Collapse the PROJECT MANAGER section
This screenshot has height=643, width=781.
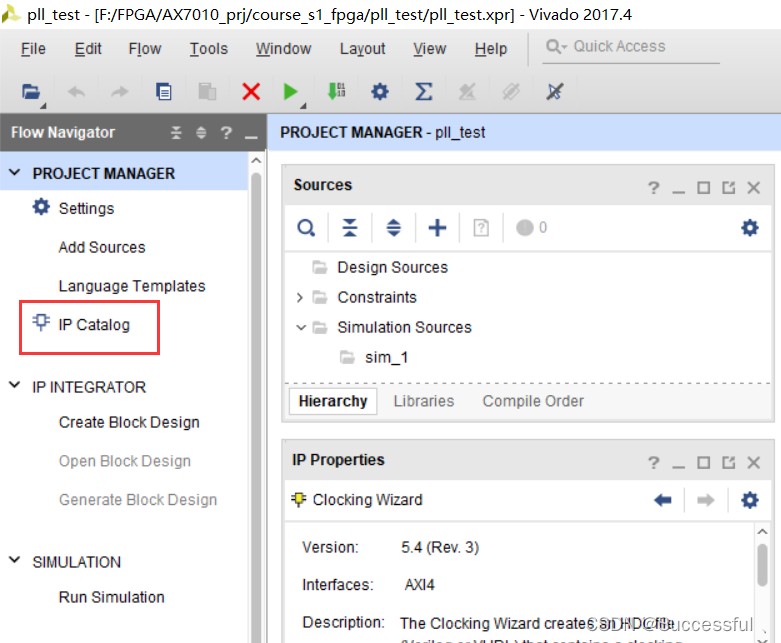(x=14, y=173)
